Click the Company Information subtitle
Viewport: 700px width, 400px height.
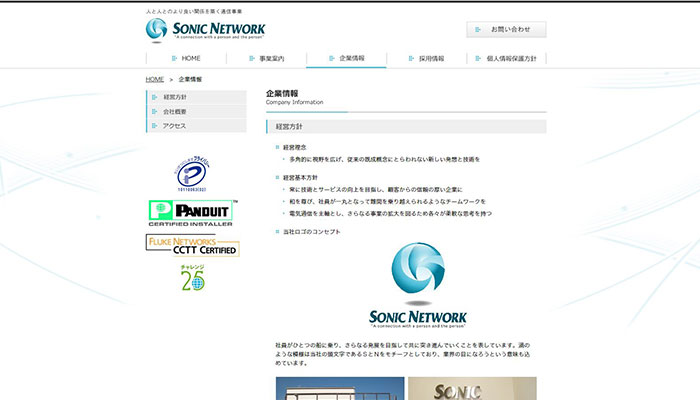[x=295, y=102]
